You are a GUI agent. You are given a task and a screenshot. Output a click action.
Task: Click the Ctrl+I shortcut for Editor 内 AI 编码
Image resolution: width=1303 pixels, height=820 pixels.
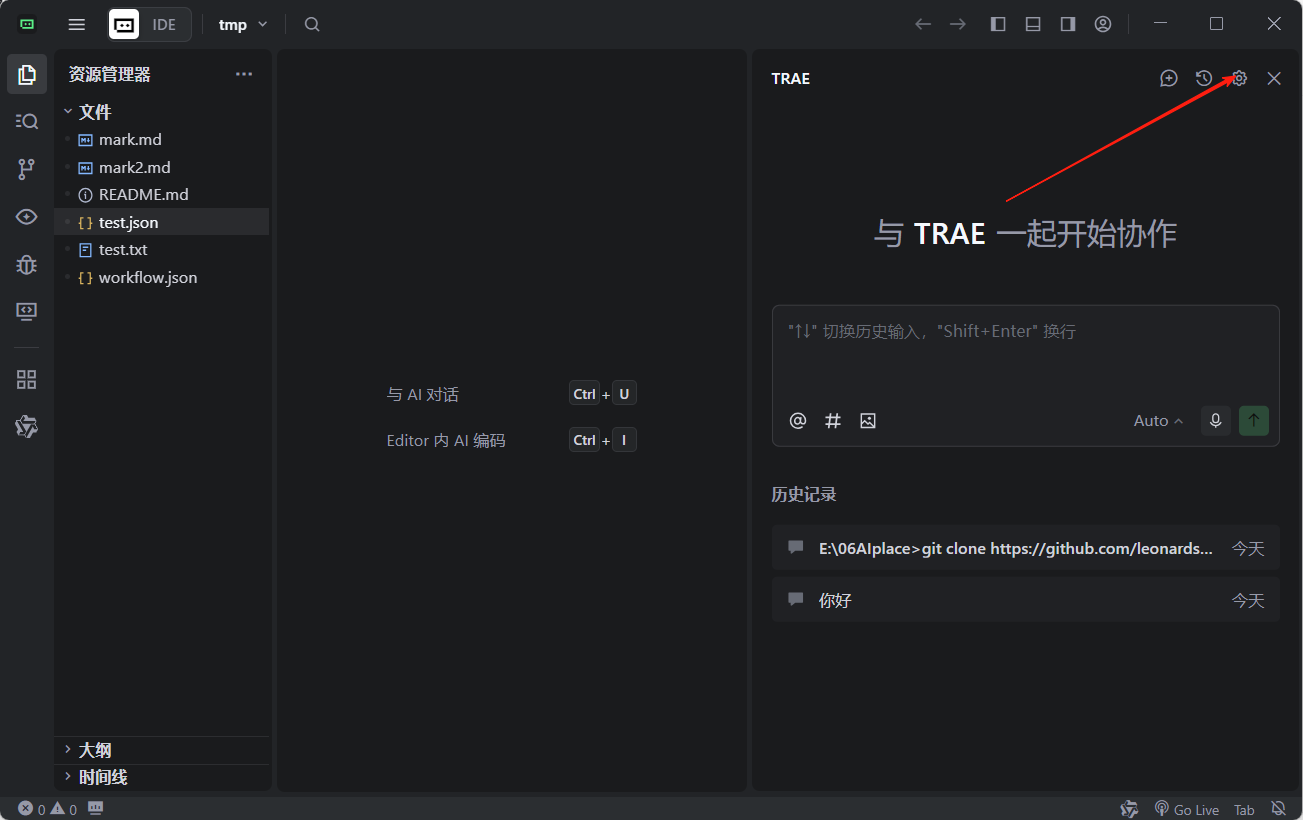603,440
